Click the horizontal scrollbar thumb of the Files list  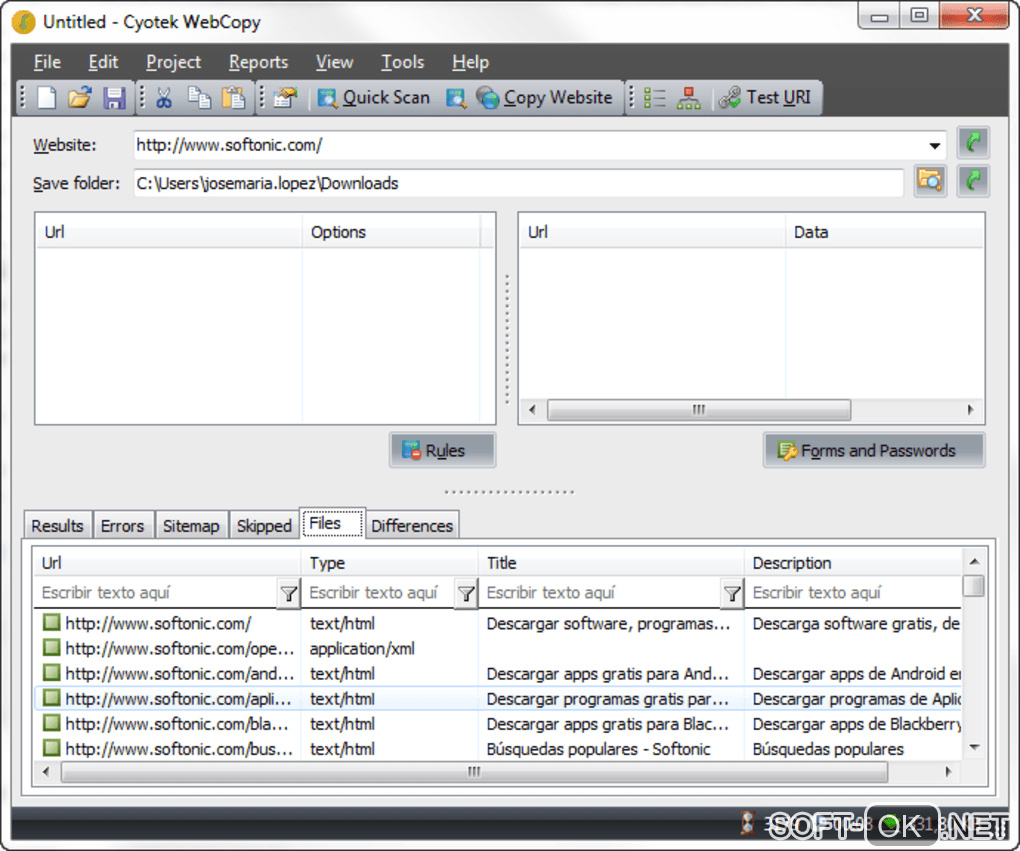474,772
